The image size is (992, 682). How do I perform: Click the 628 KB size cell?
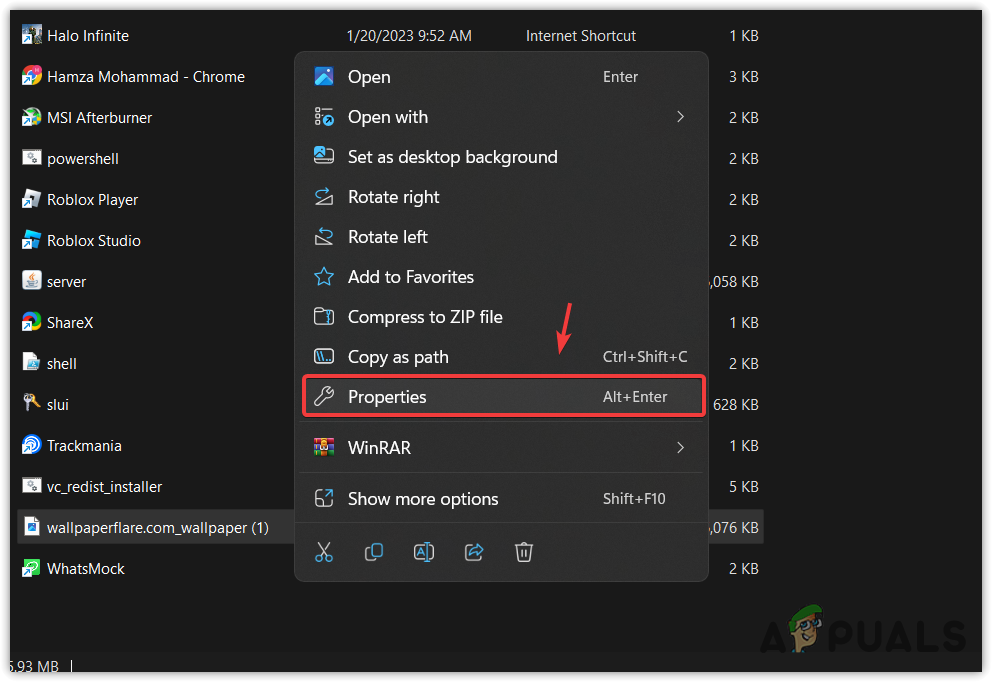735,405
